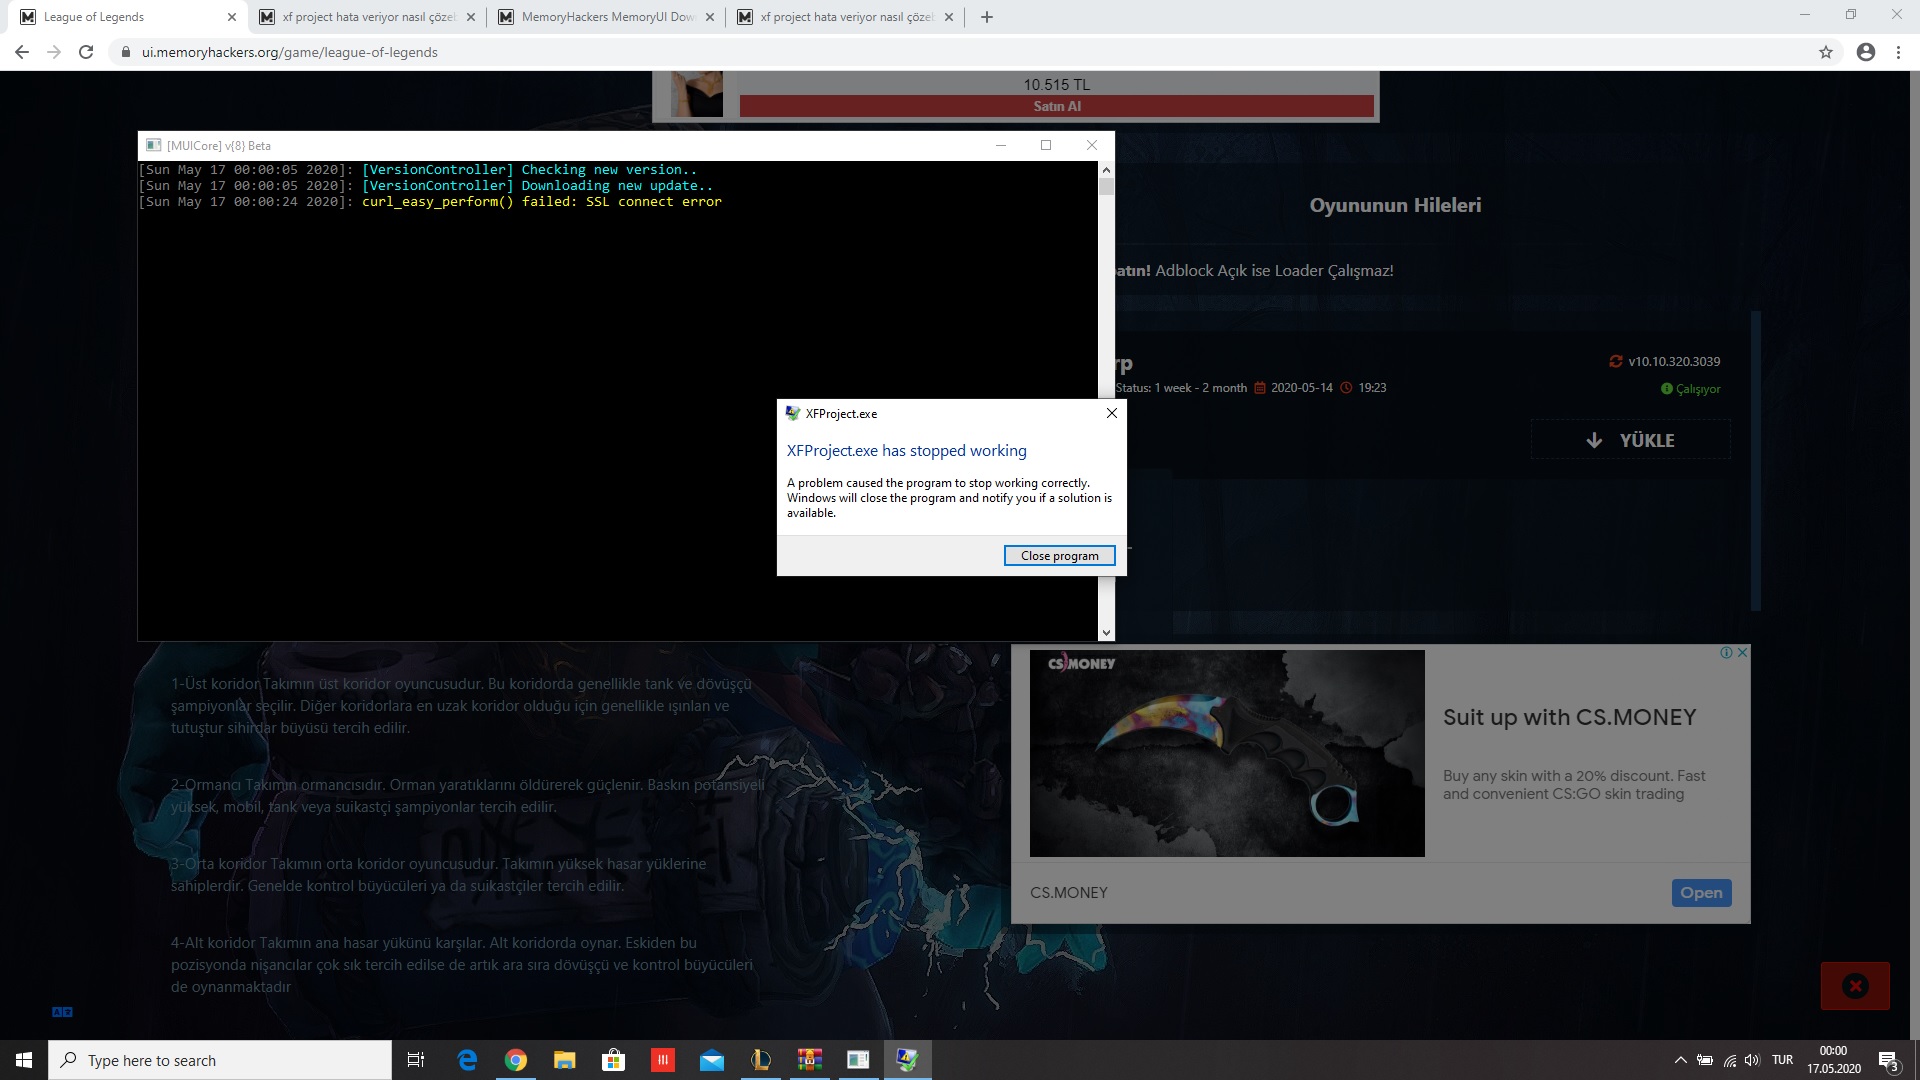Open the Windows Start menu
1920x1080 pixels.
point(24,1060)
